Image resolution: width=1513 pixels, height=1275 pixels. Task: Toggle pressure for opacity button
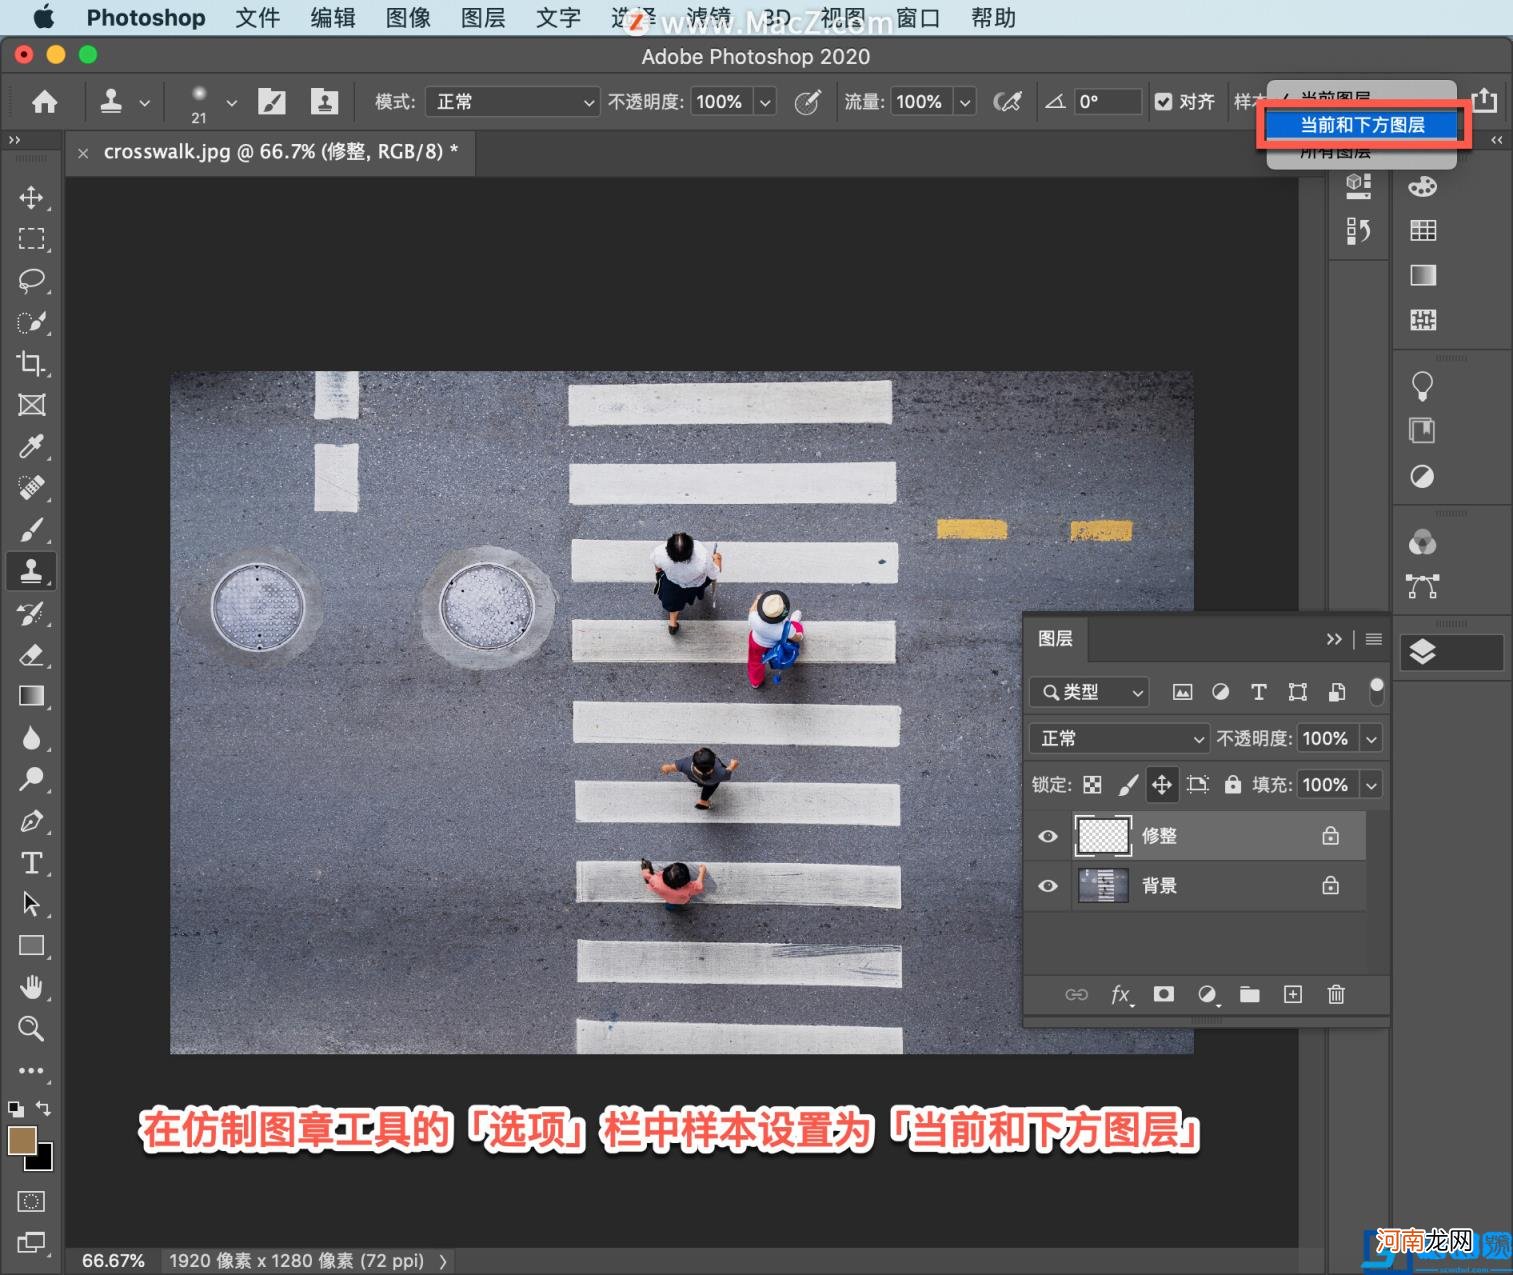(x=807, y=101)
